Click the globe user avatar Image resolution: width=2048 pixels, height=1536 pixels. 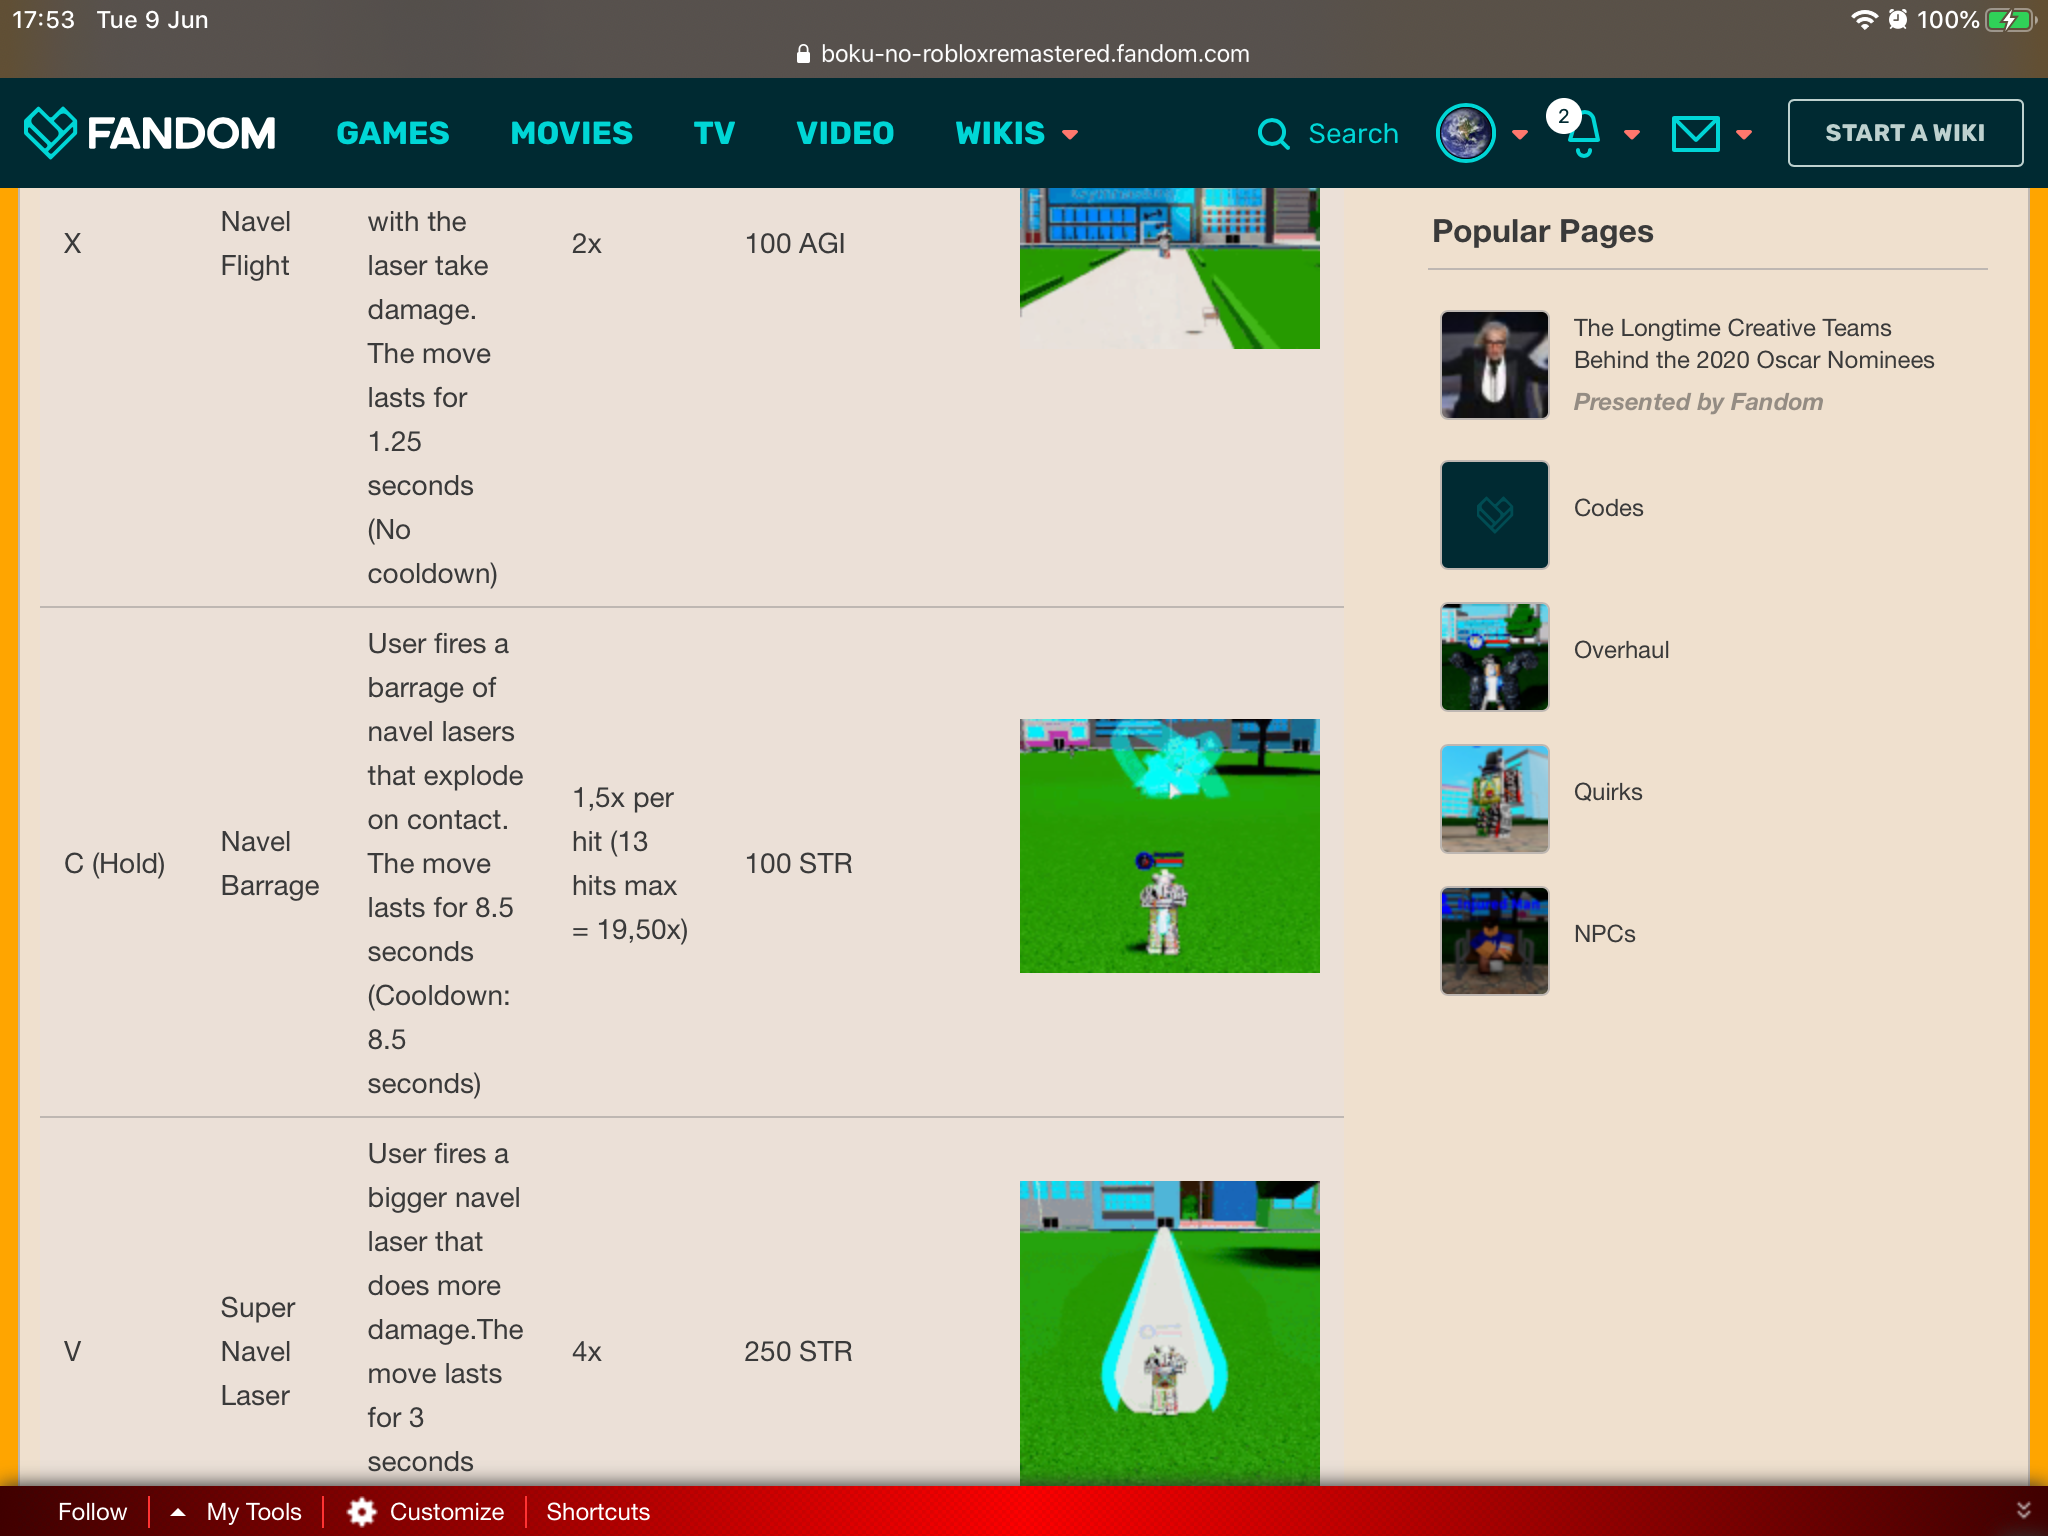(1465, 133)
